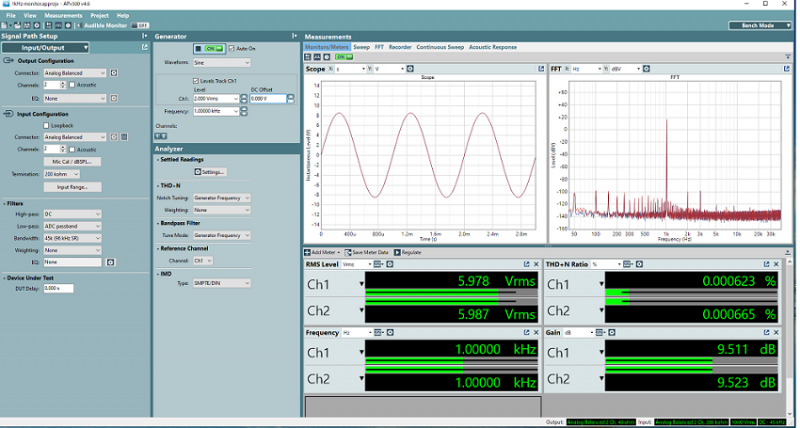Click the DC Offset stepper arrows
The image size is (800, 428).
tap(290, 98)
